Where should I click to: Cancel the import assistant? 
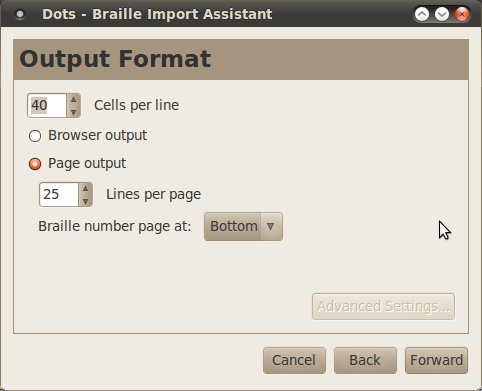coord(294,360)
